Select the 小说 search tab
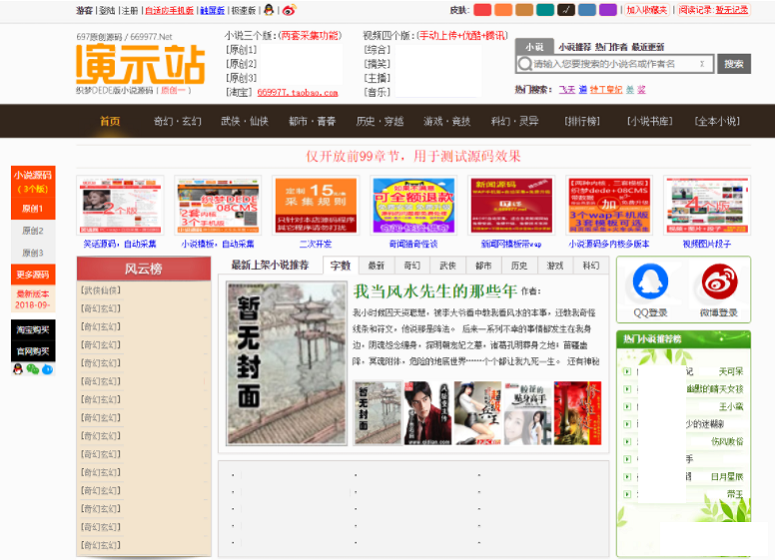775x560 pixels. pos(533,47)
